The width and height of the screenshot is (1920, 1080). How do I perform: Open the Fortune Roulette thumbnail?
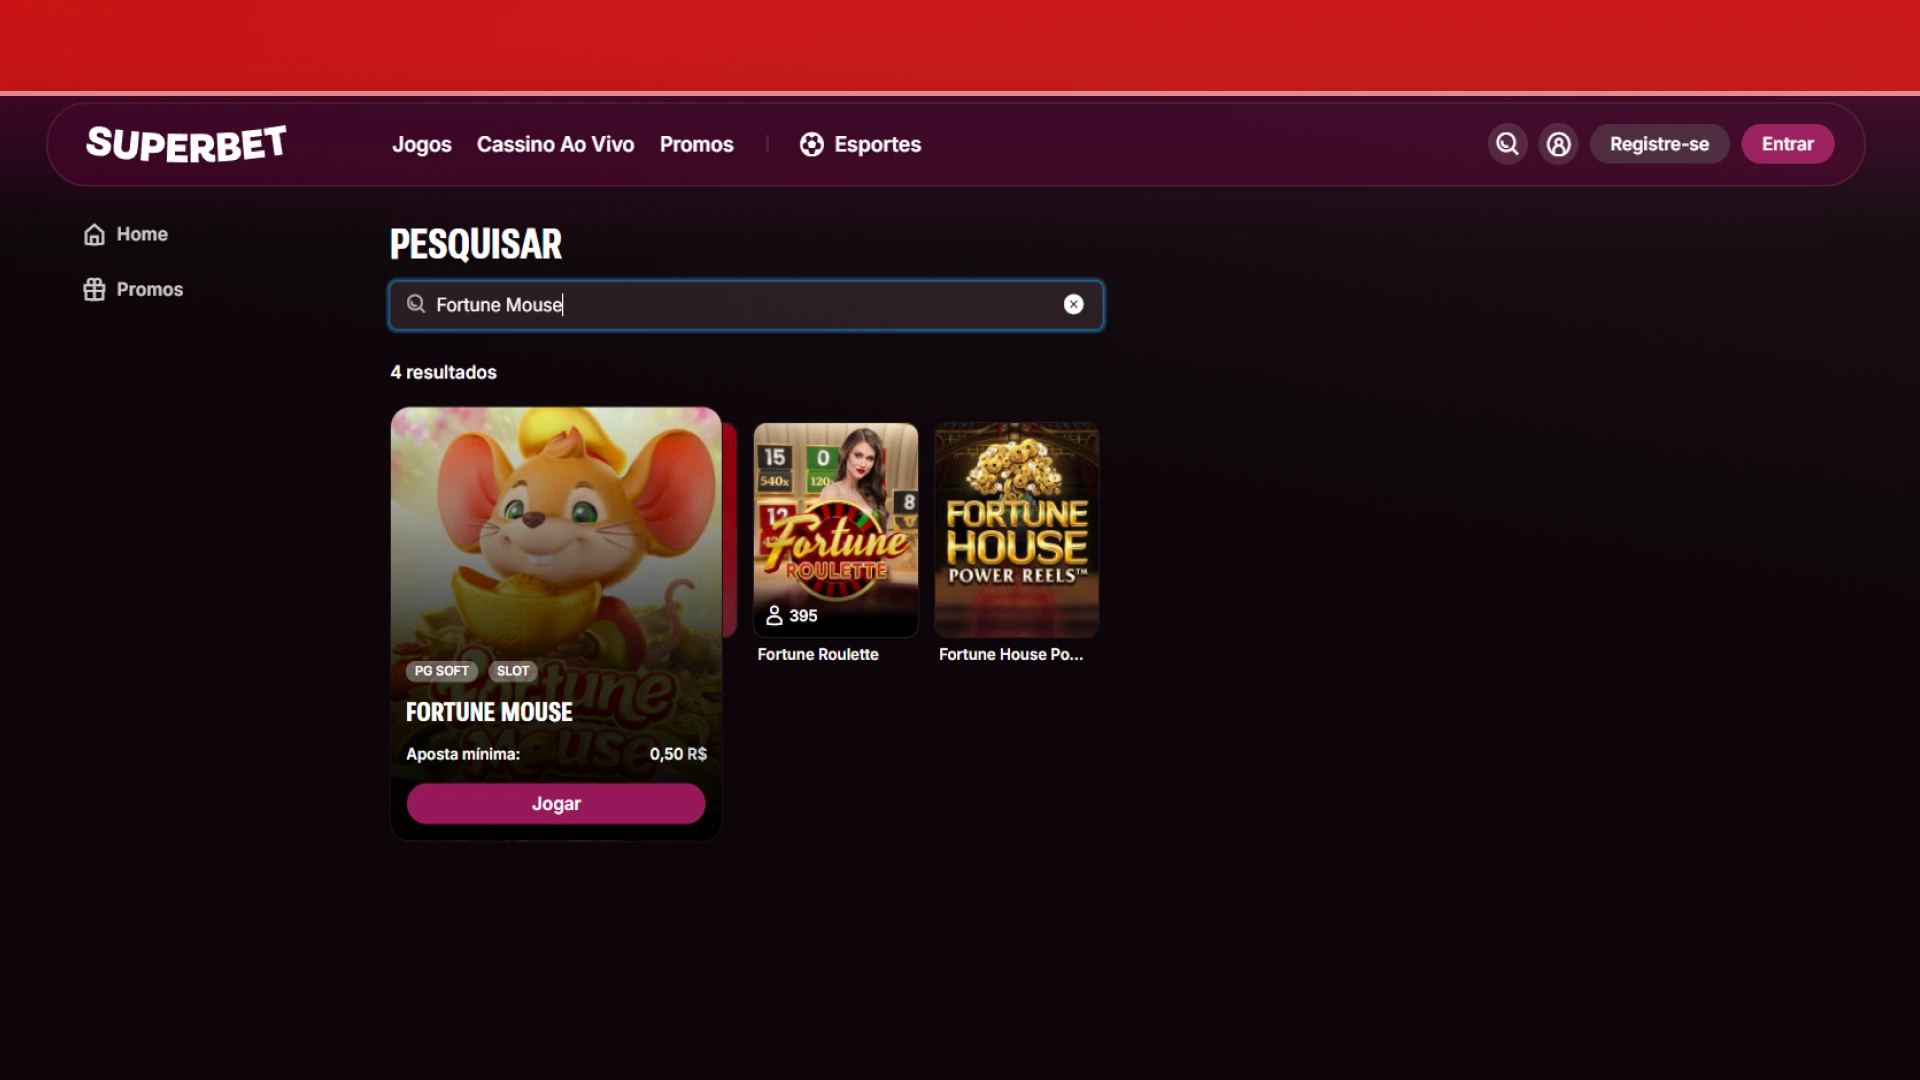click(835, 530)
